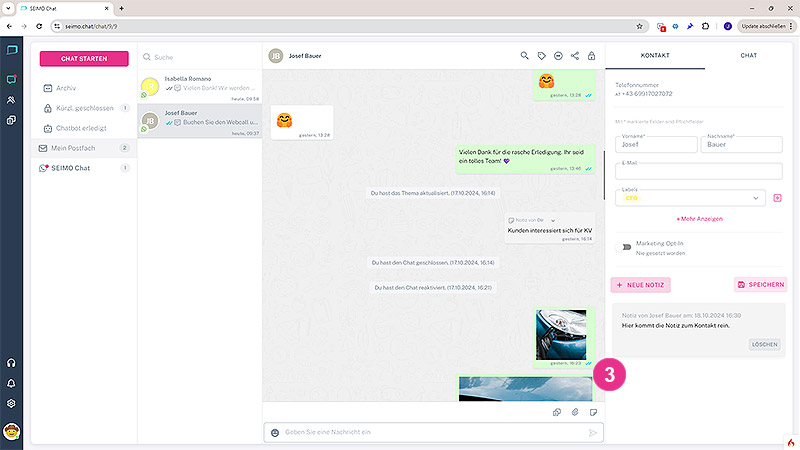Click the E-Mail input field
The height and width of the screenshot is (450, 800).
tap(697, 171)
